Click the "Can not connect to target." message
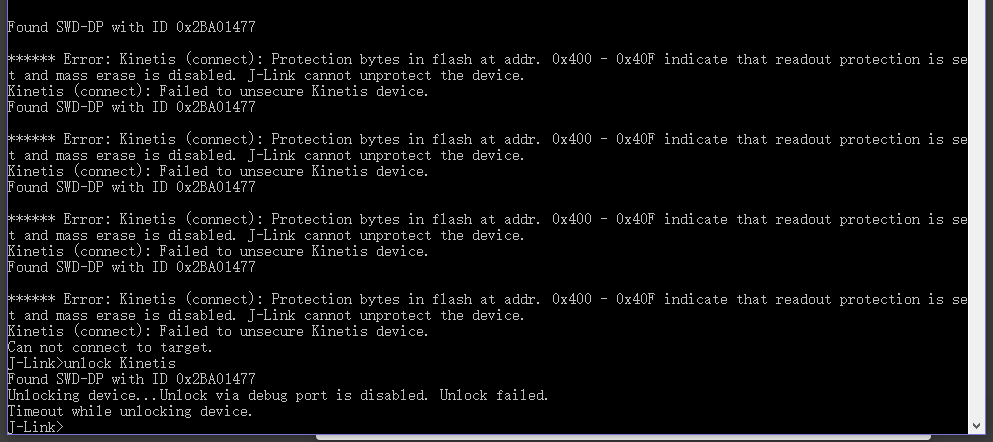The height and width of the screenshot is (442, 993). pos(110,347)
